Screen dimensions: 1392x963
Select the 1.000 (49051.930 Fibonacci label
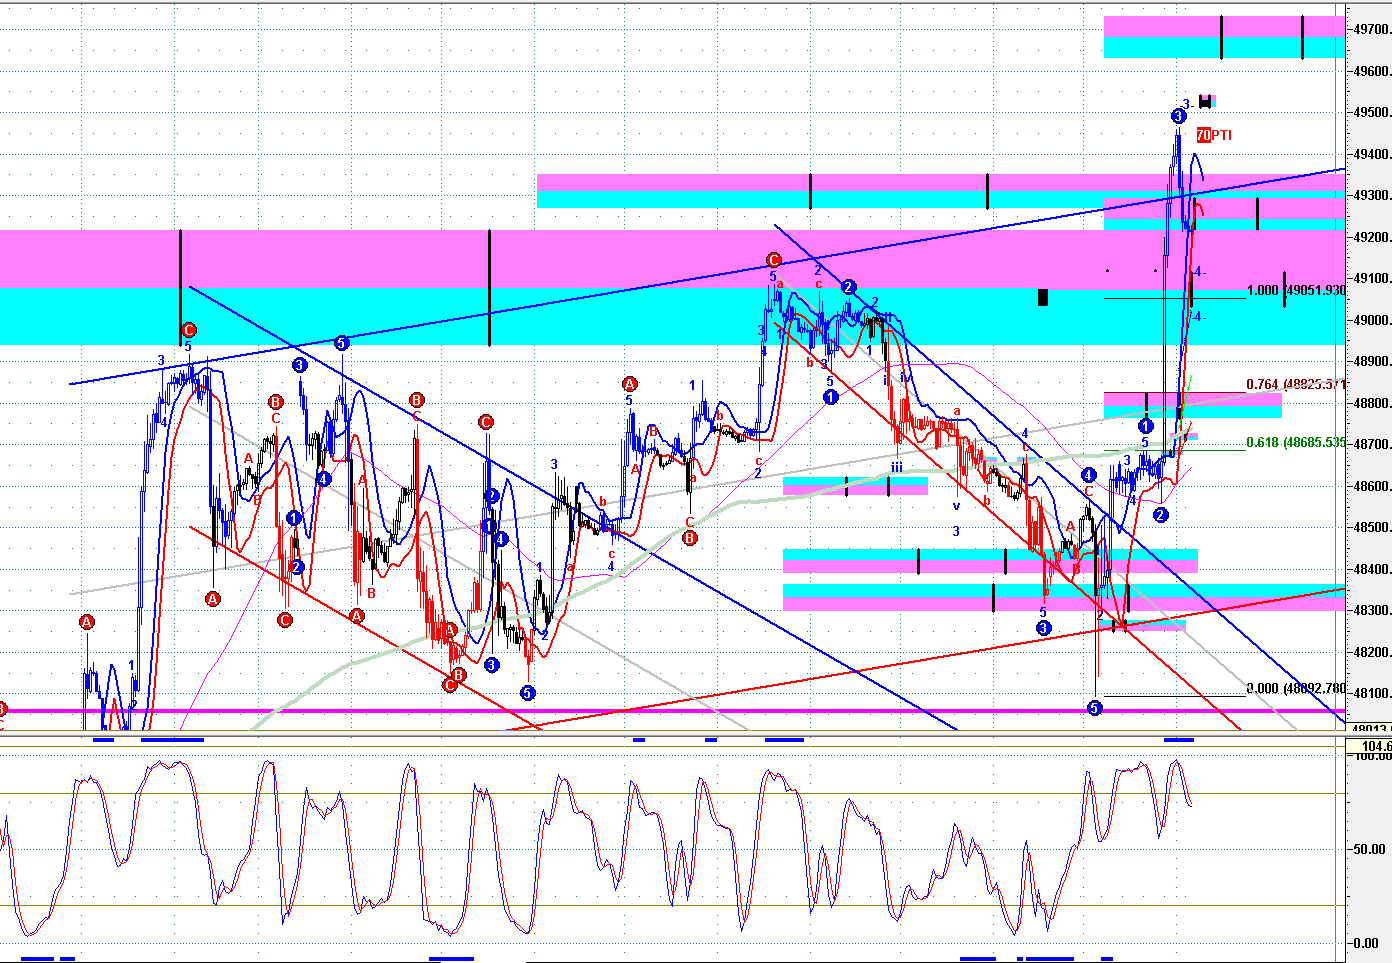[1296, 291]
